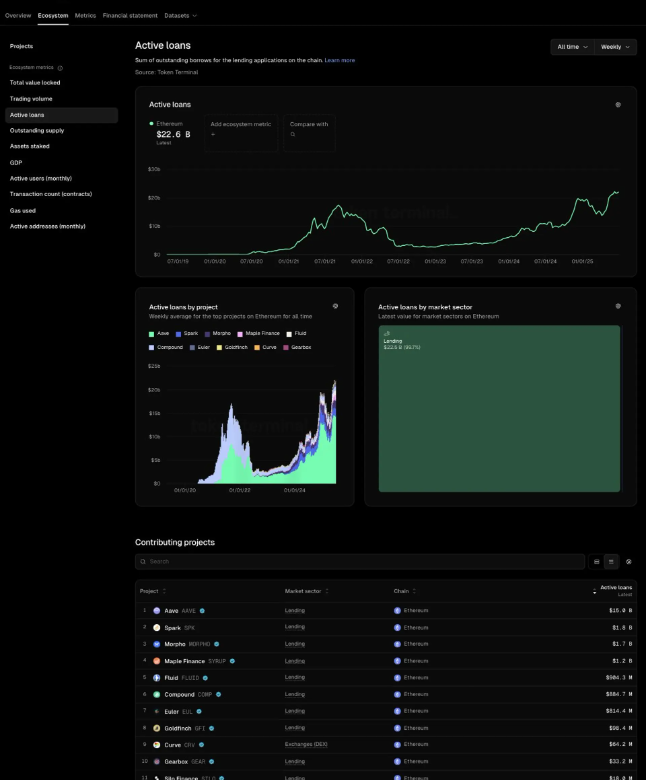Click the Contributing projects search field
The image size is (646, 780).
[360, 562]
